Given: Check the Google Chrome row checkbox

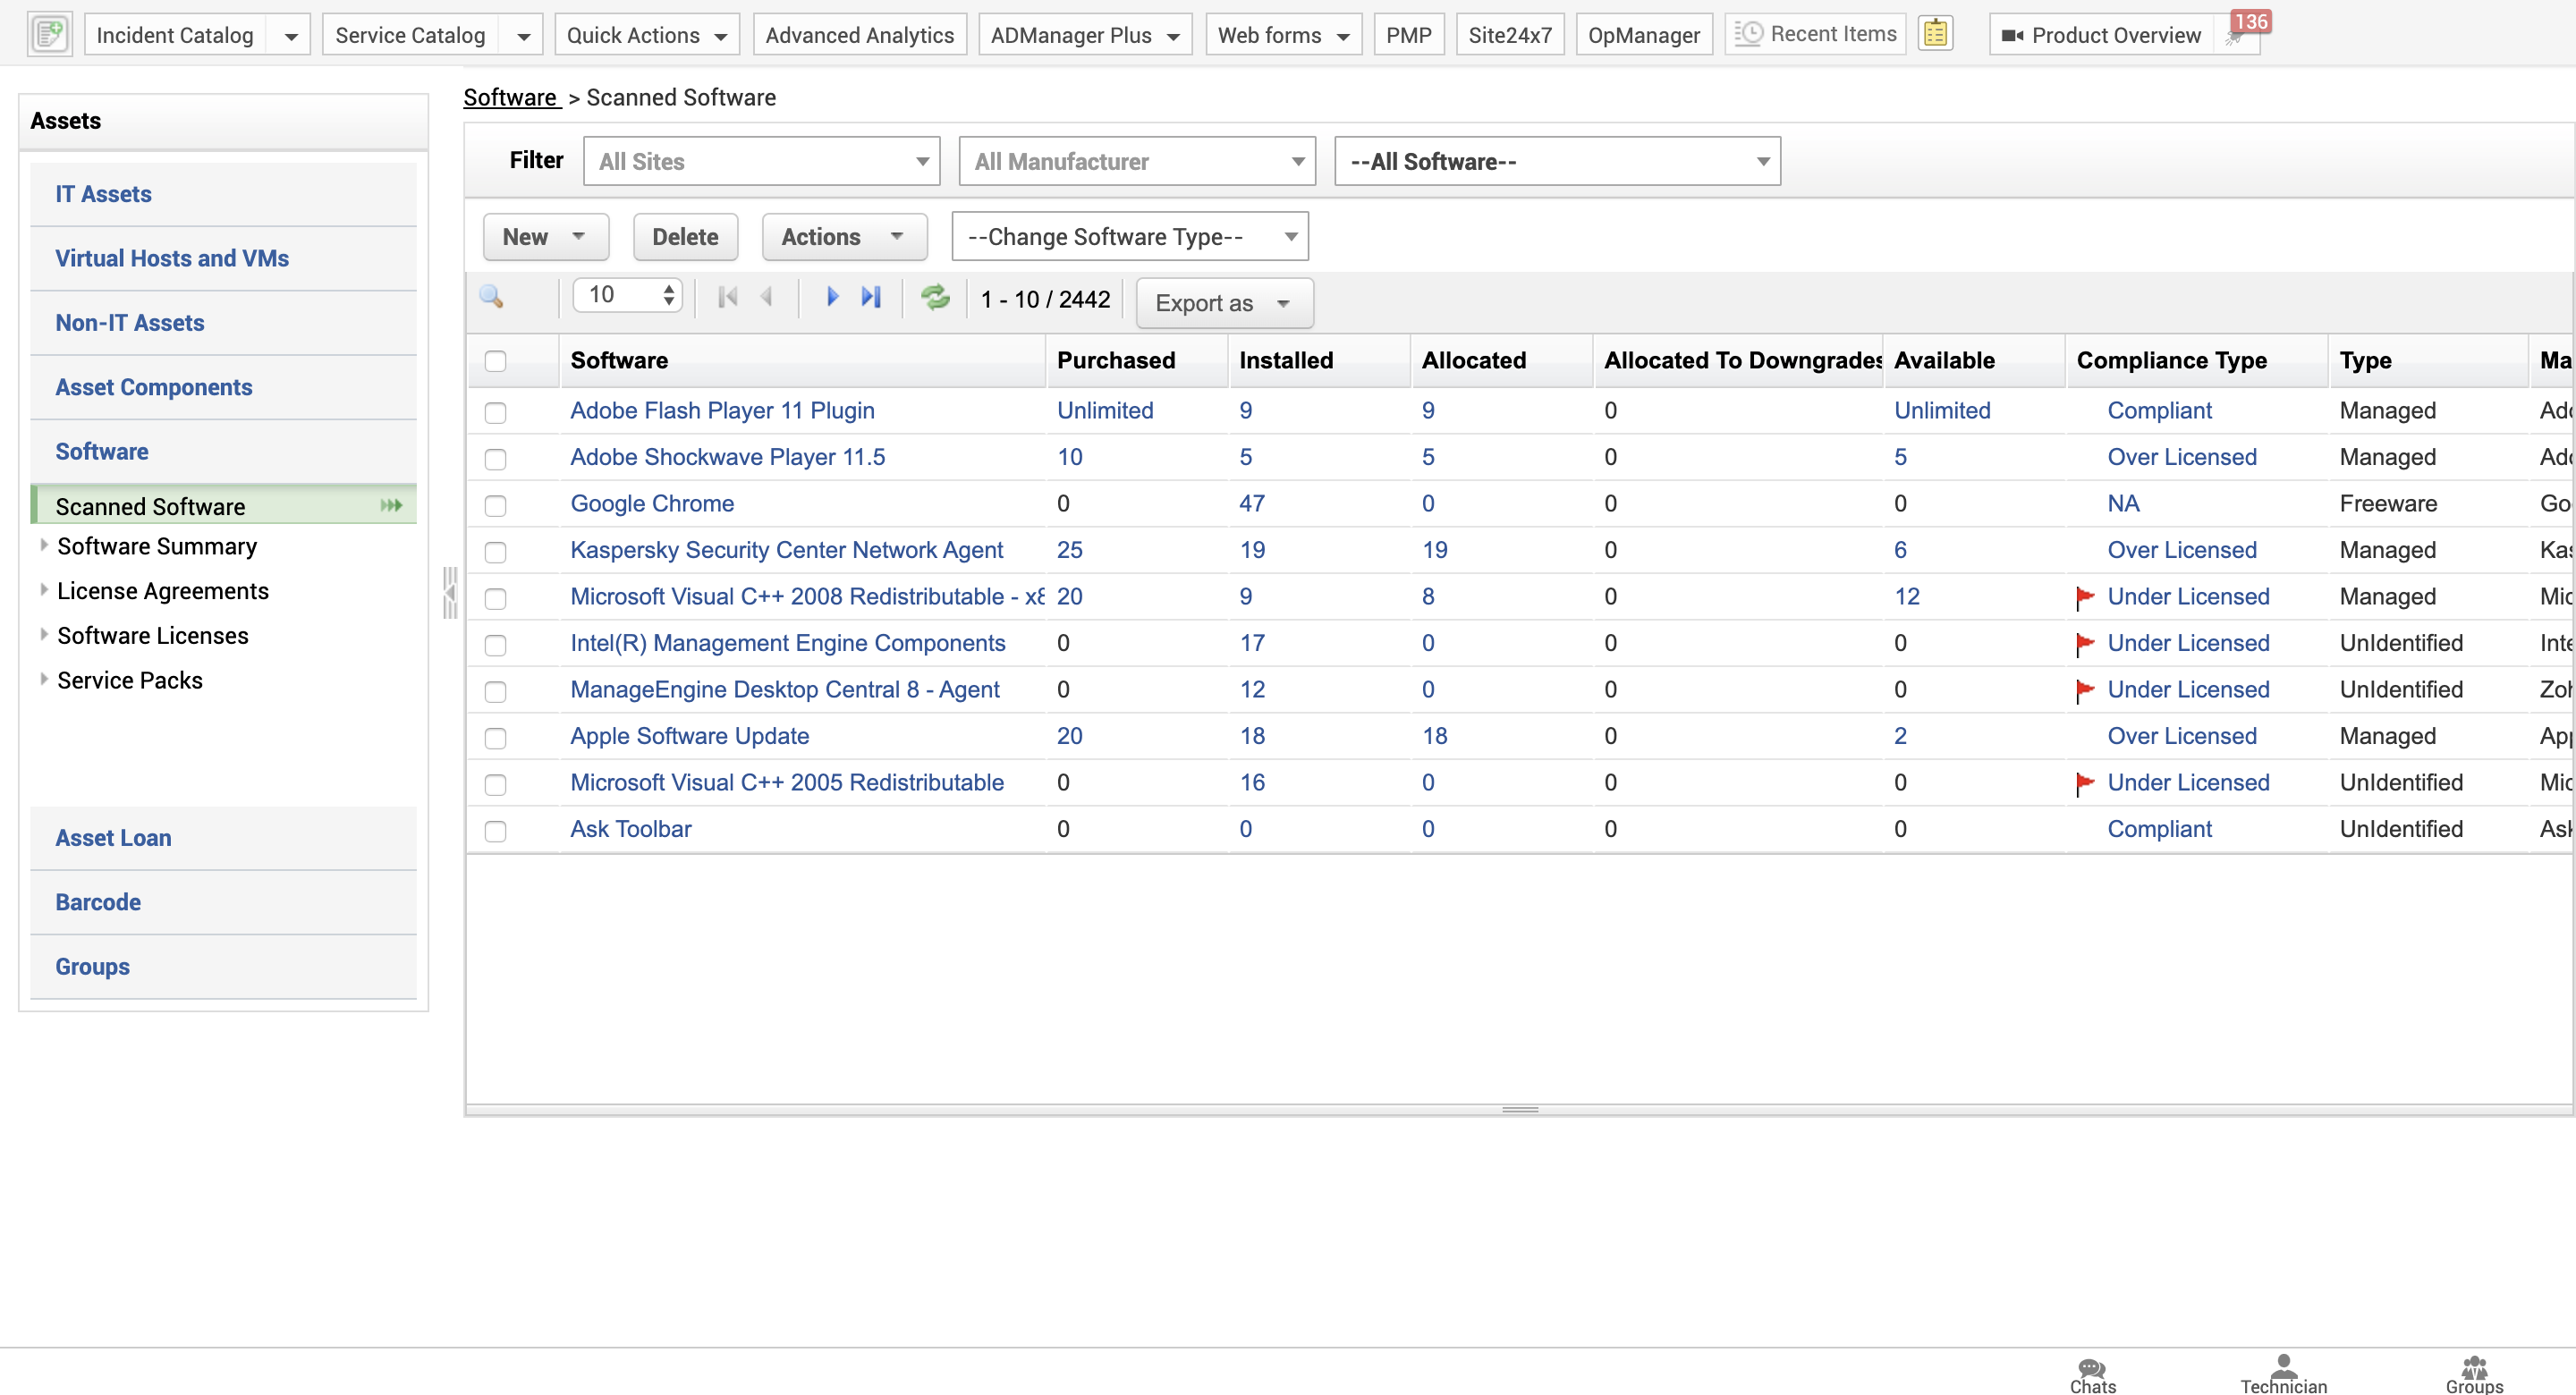Looking at the screenshot, I should tap(495, 505).
